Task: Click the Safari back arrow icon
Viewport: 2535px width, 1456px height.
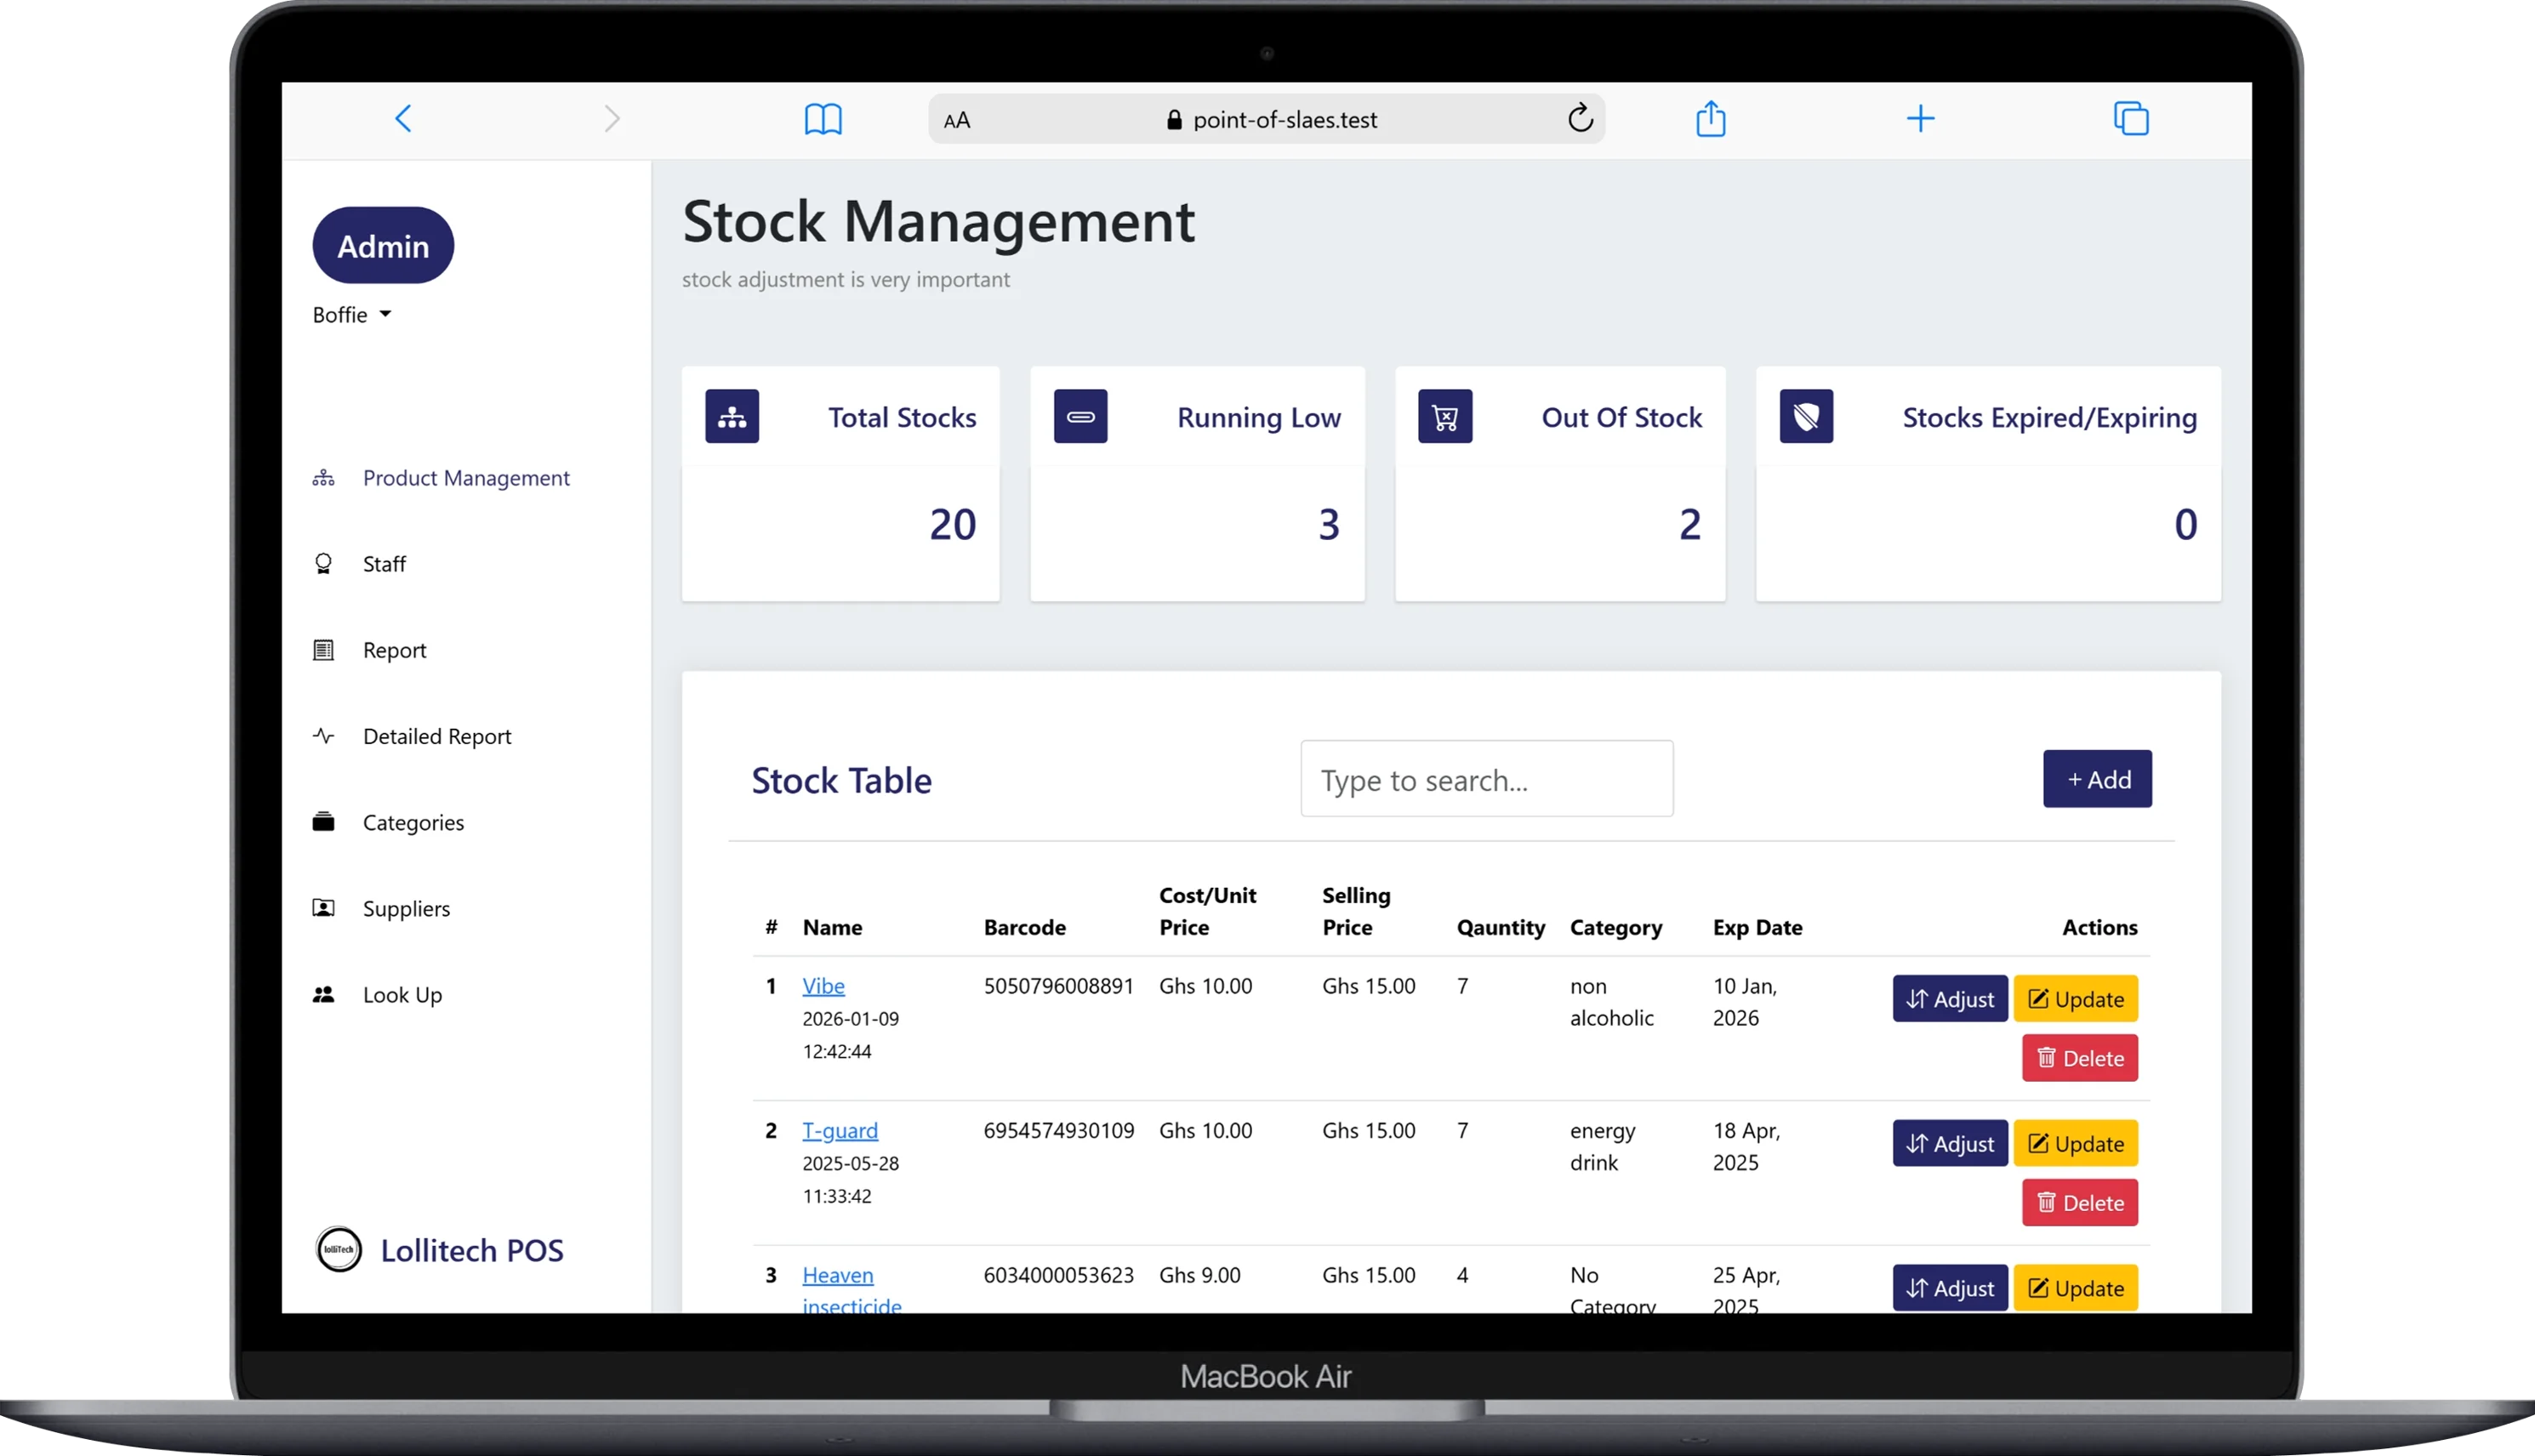Action: click(x=403, y=119)
